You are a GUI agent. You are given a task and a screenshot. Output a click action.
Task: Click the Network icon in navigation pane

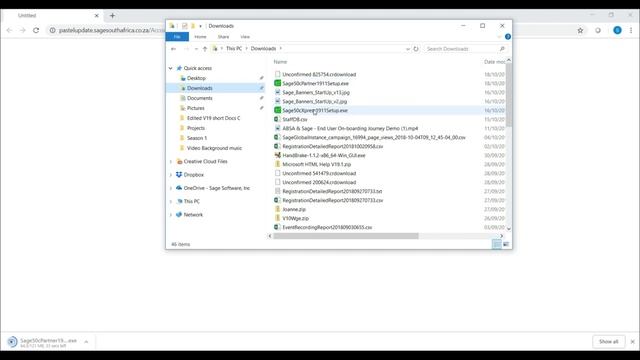tap(179, 215)
